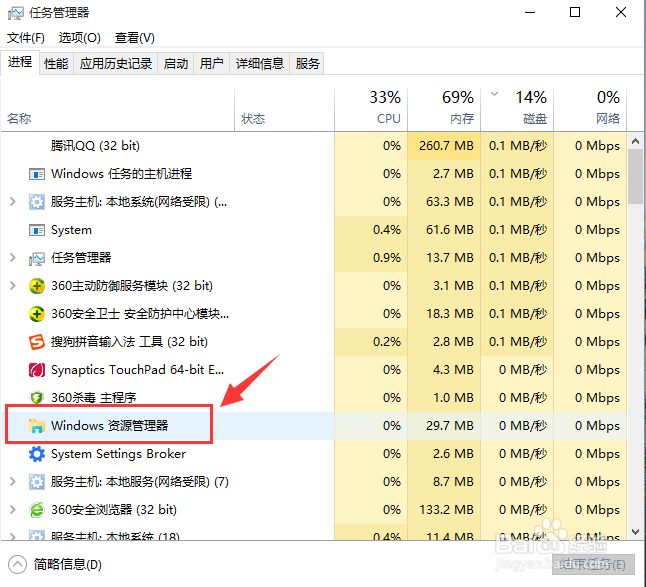Click the vertical scrollbar thumb
Viewport: 646px width, 587px height.
[635, 177]
